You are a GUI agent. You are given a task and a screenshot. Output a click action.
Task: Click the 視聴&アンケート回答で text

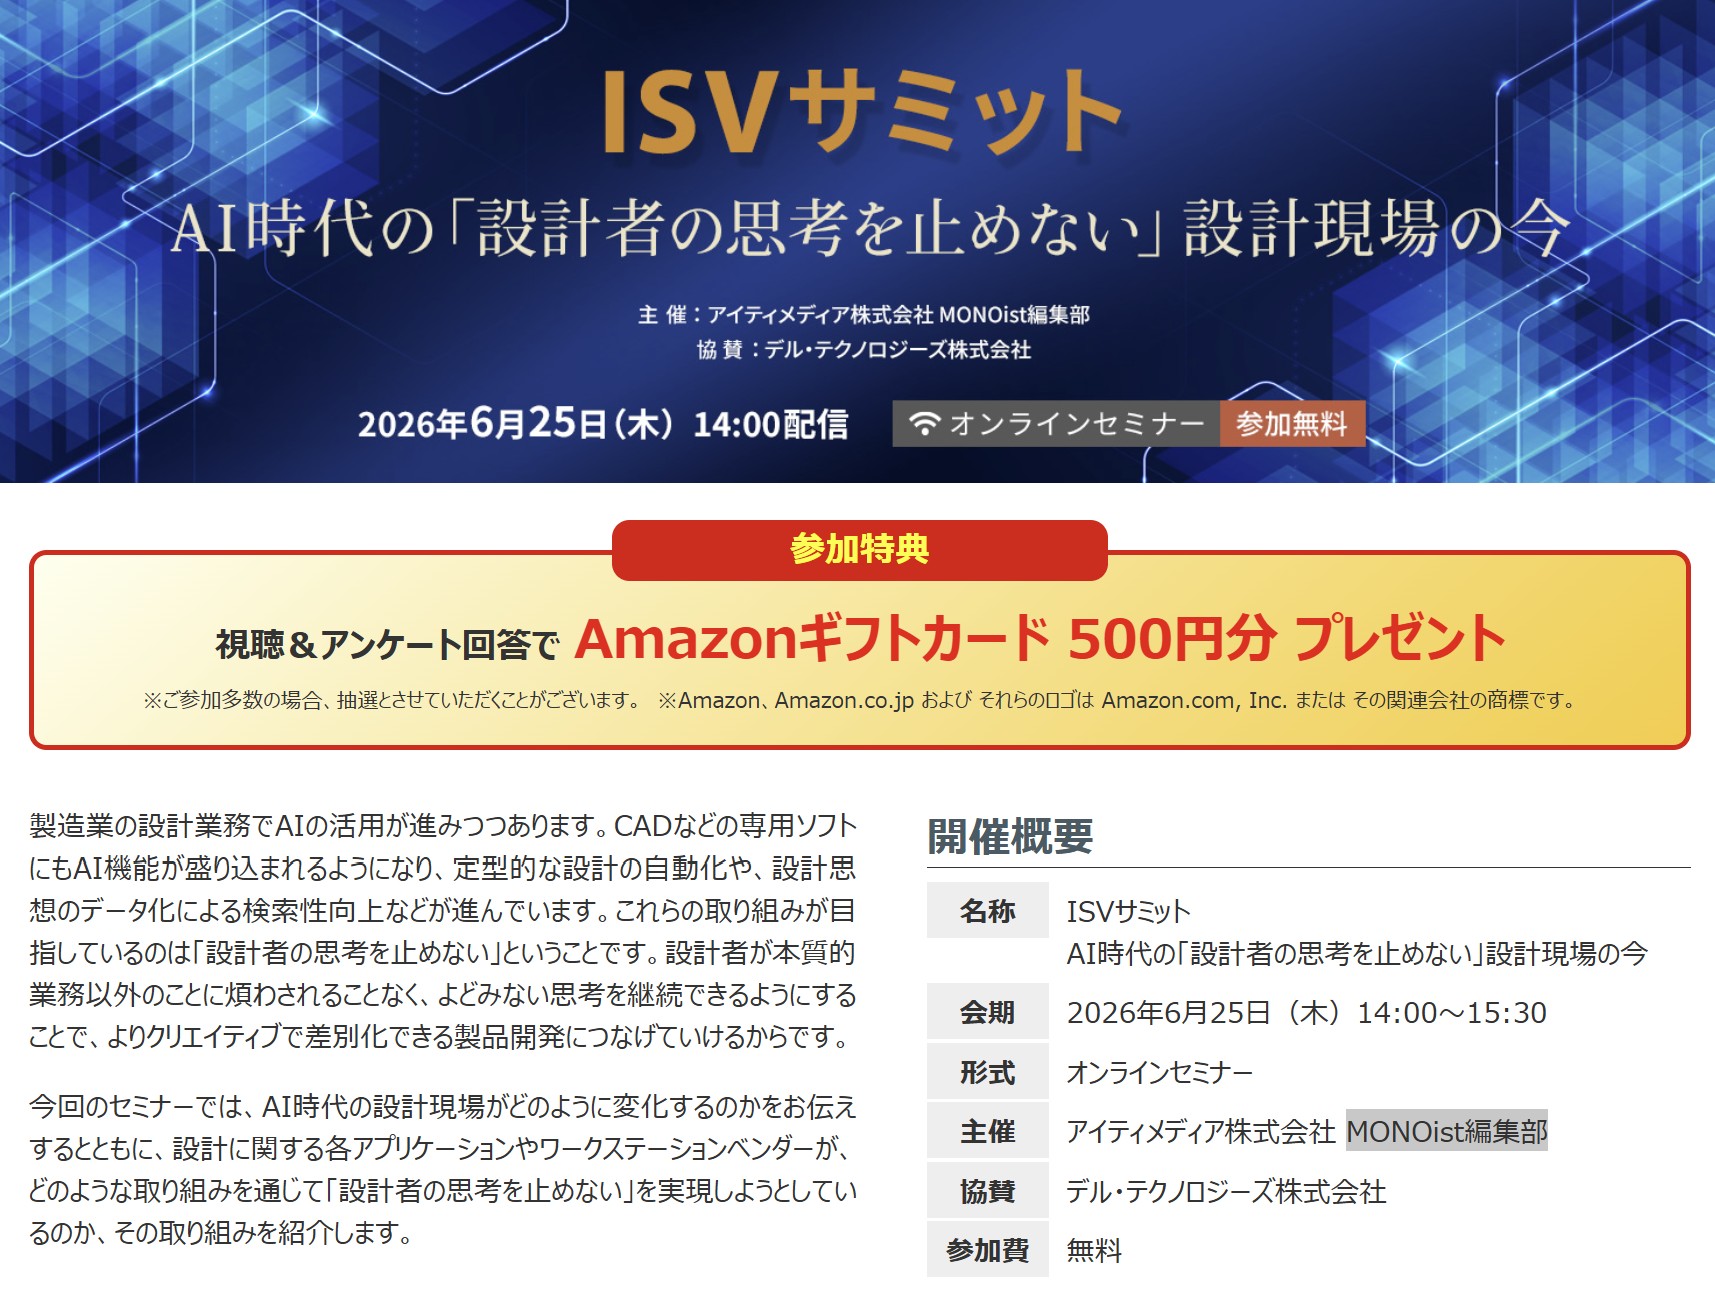pos(387,644)
